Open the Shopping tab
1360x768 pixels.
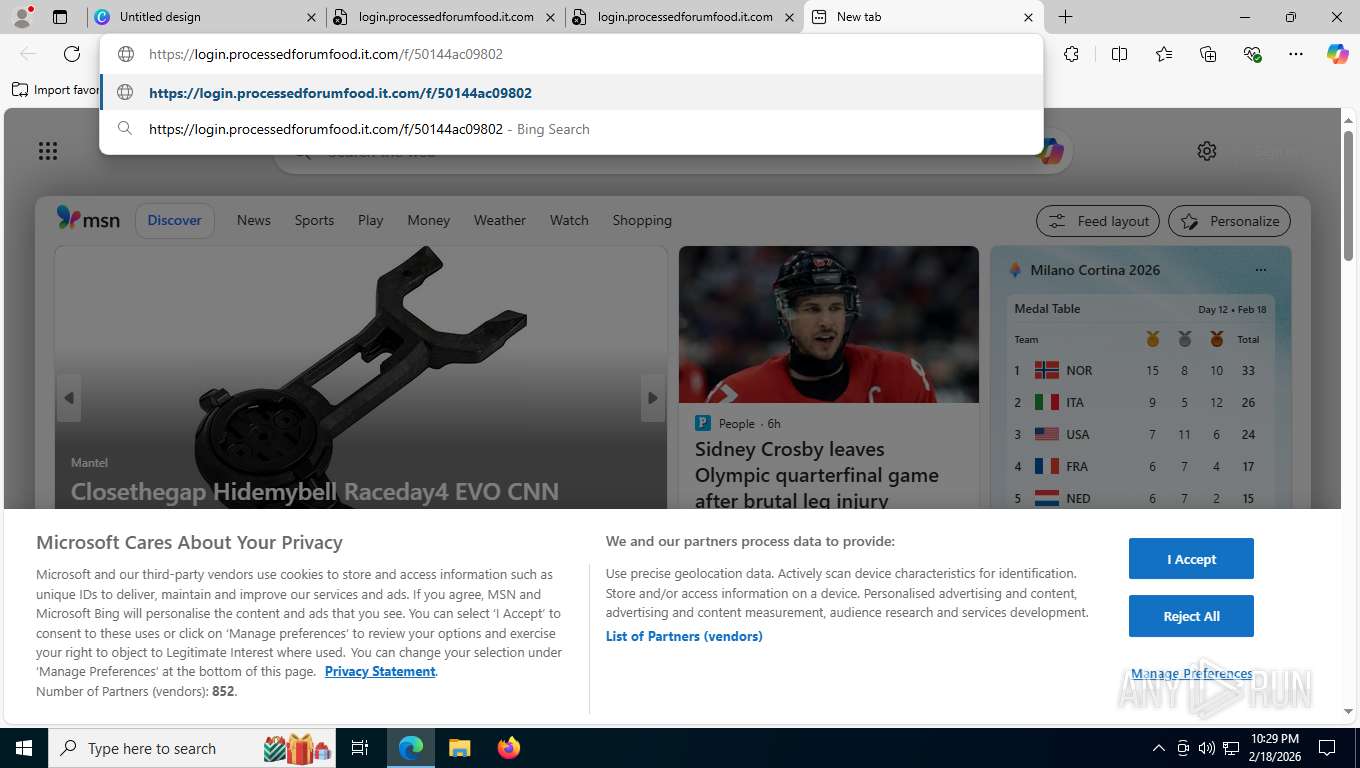642,220
